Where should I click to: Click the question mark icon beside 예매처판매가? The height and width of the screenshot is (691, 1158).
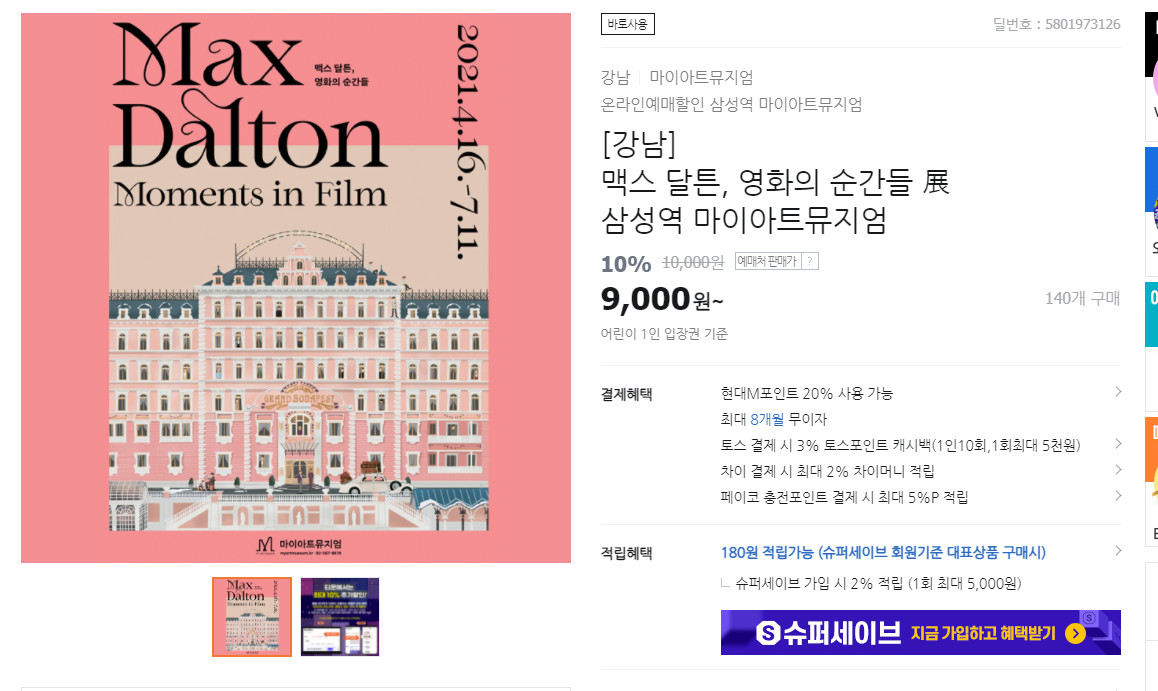pyautogui.click(x=810, y=261)
